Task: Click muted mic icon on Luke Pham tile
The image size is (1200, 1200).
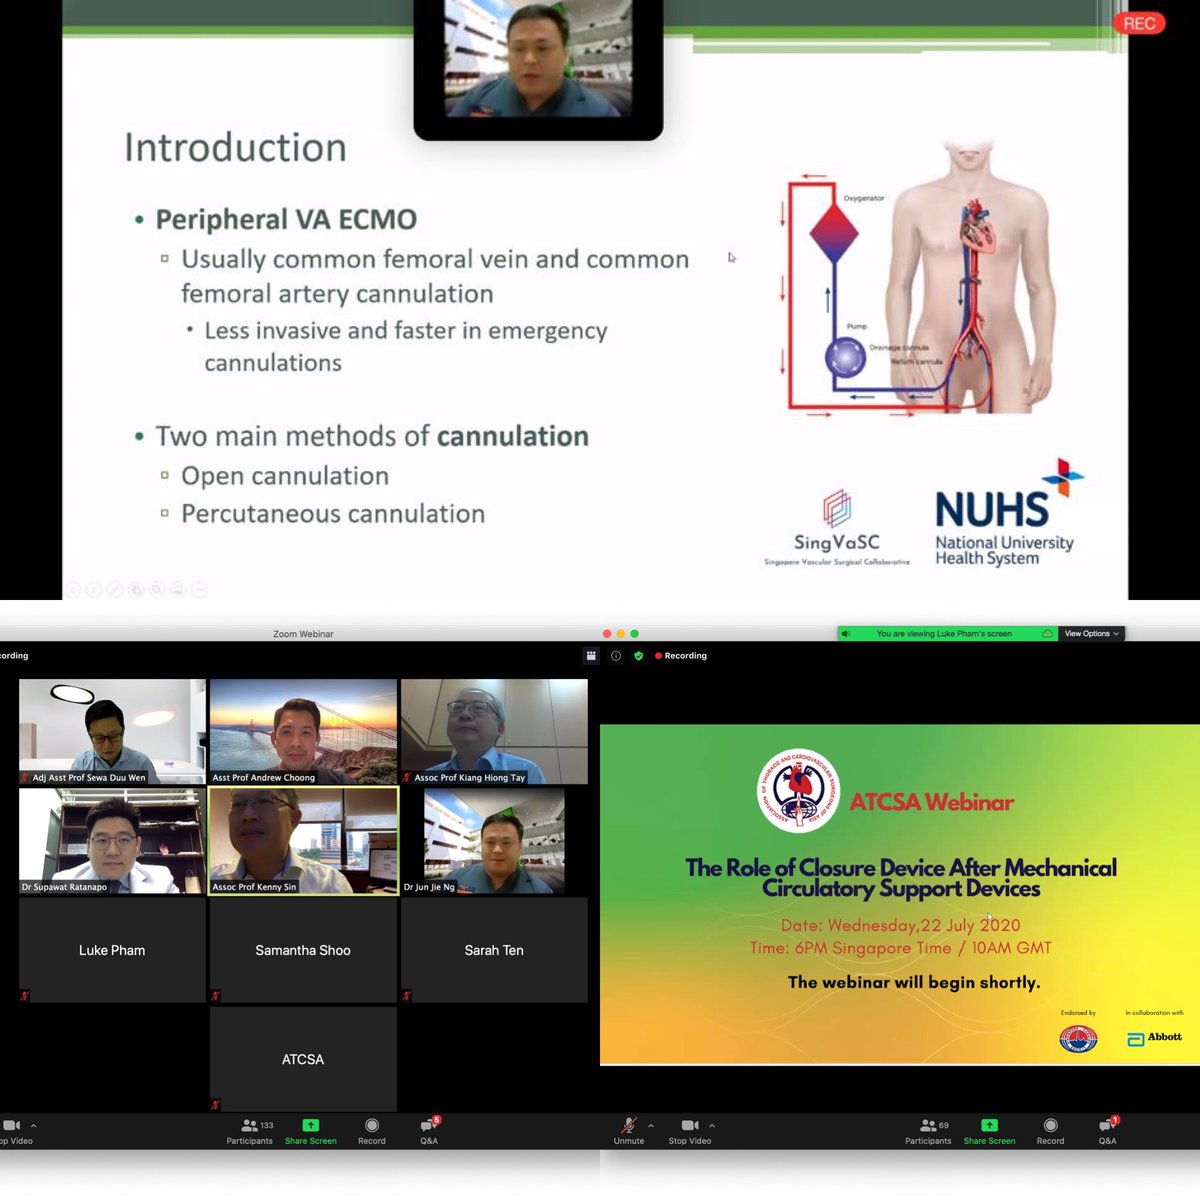Action: click(x=25, y=996)
